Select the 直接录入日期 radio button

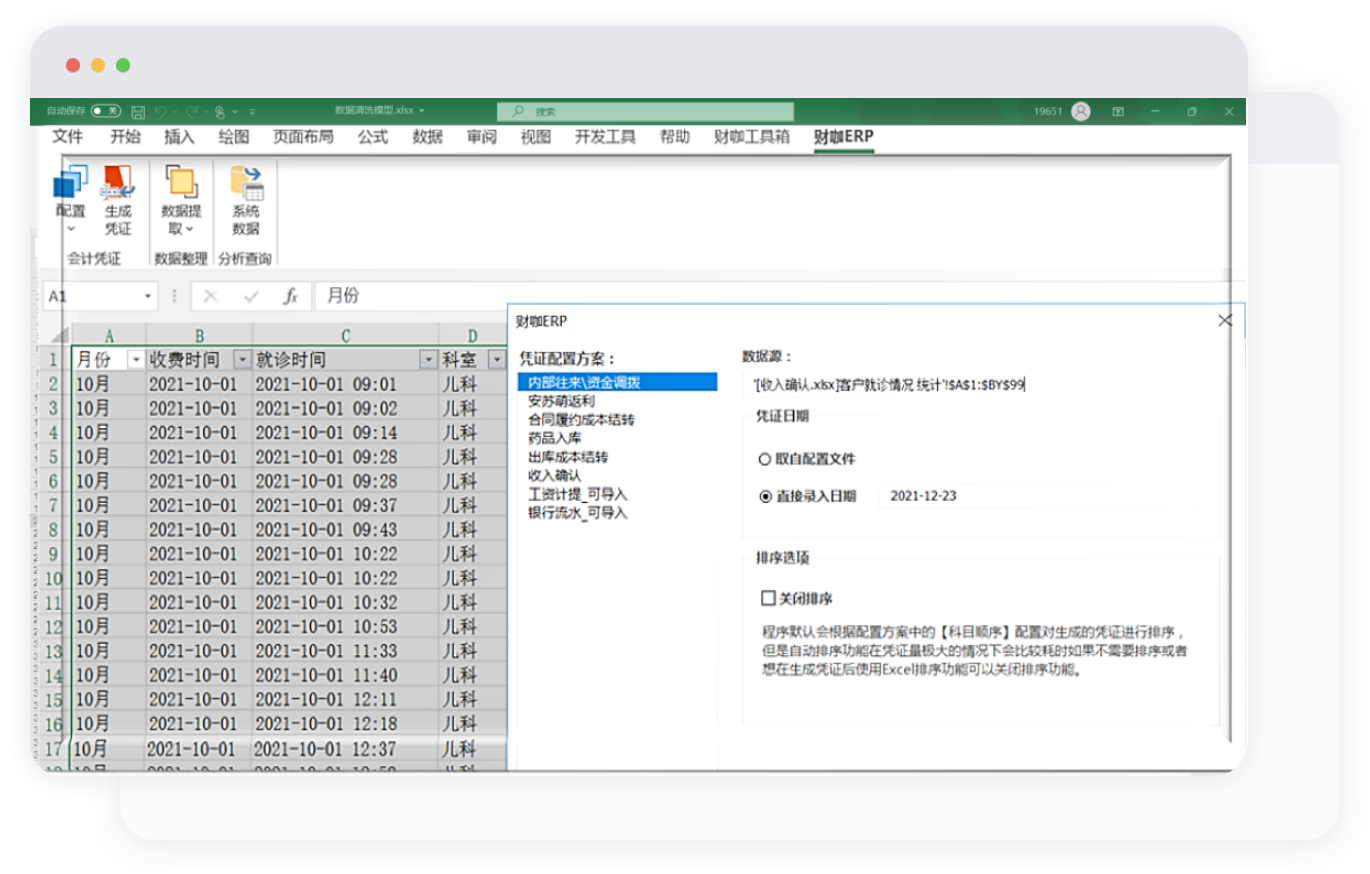coord(765,496)
